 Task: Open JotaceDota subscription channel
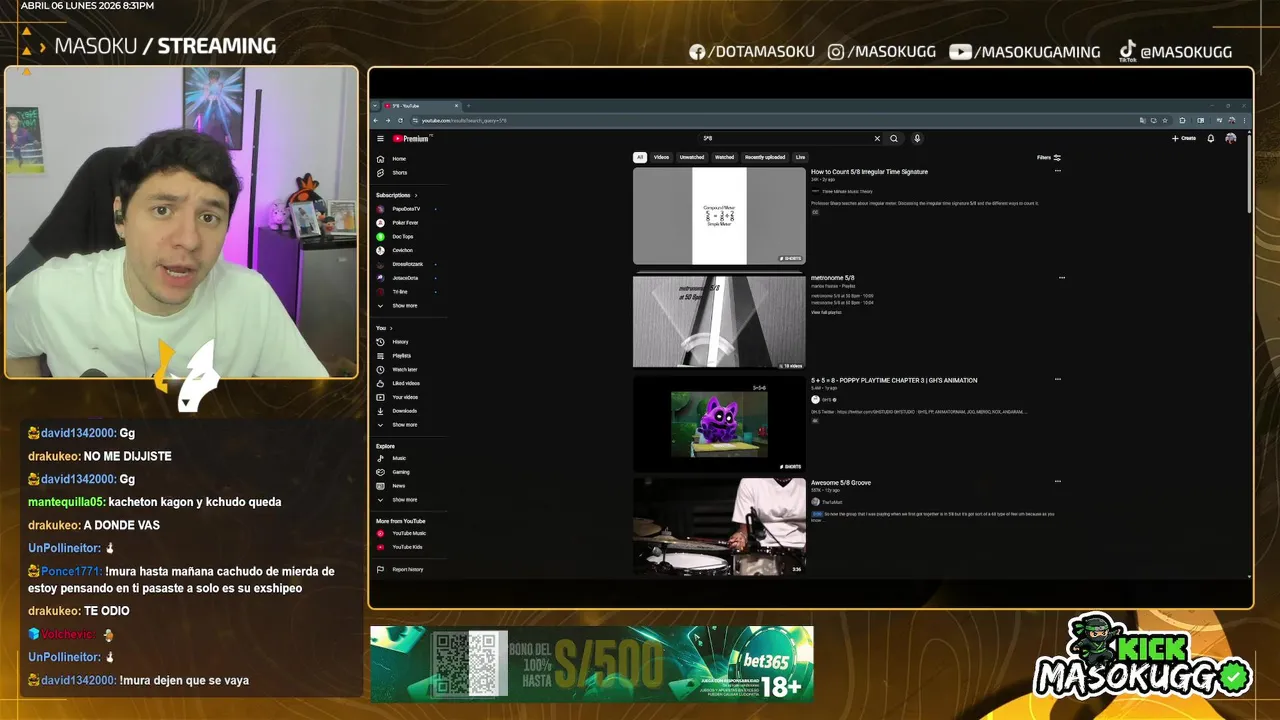(x=405, y=278)
